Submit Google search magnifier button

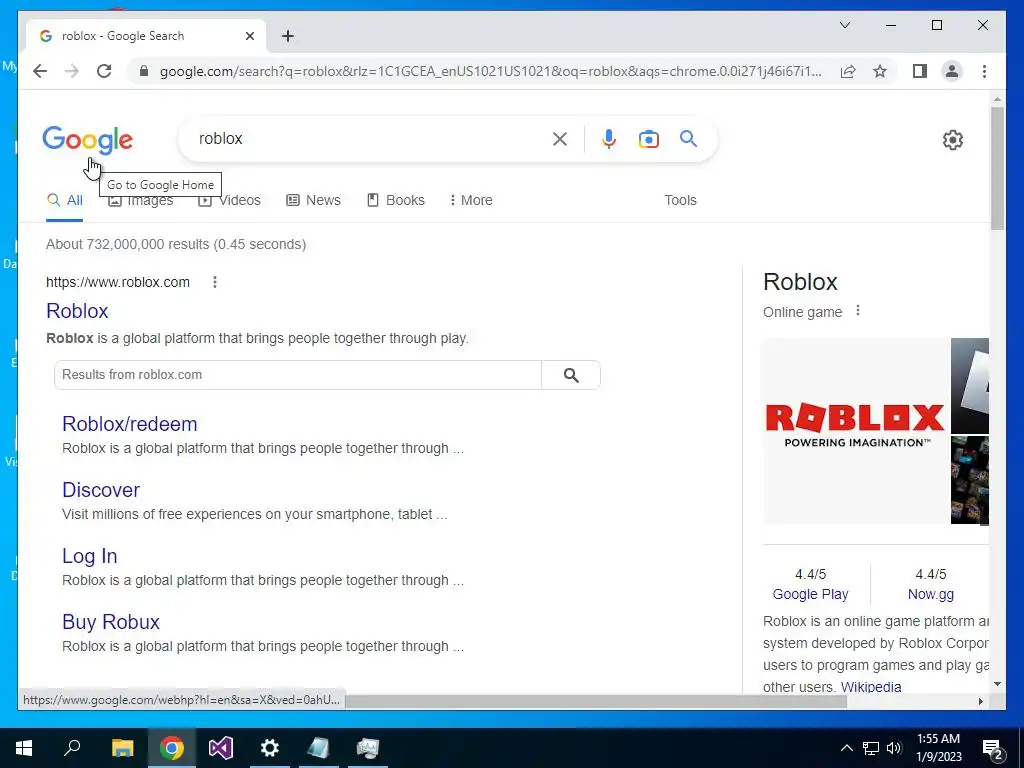point(688,138)
